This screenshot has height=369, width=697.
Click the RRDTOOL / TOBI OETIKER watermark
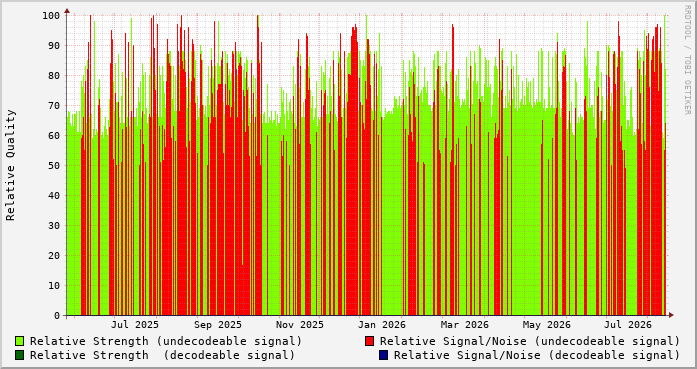pyautogui.click(x=687, y=60)
